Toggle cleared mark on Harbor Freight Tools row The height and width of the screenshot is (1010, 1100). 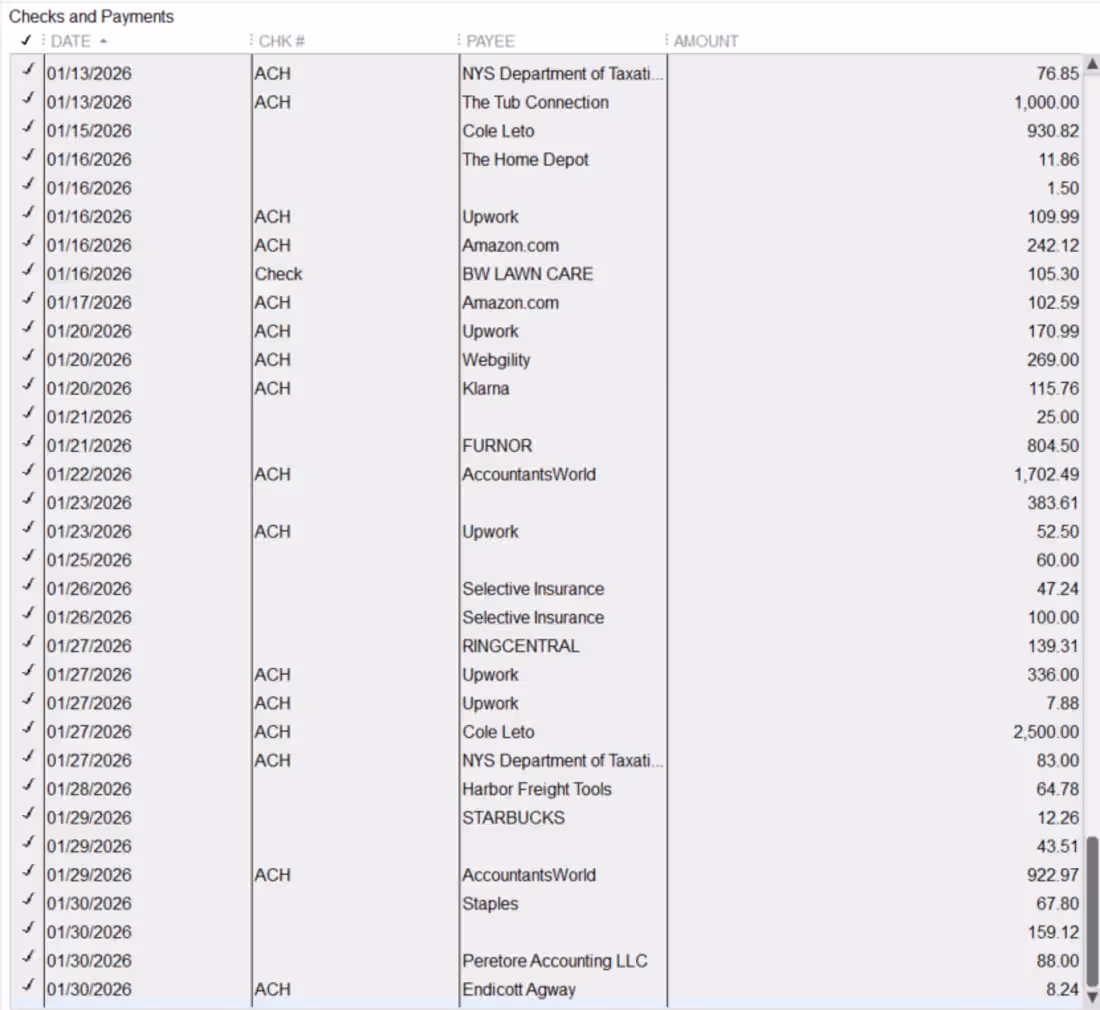pos(28,786)
